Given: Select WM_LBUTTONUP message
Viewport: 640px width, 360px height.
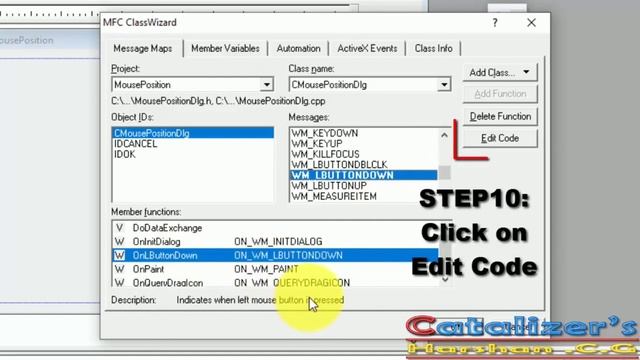Looking at the screenshot, I should pos(364,186).
